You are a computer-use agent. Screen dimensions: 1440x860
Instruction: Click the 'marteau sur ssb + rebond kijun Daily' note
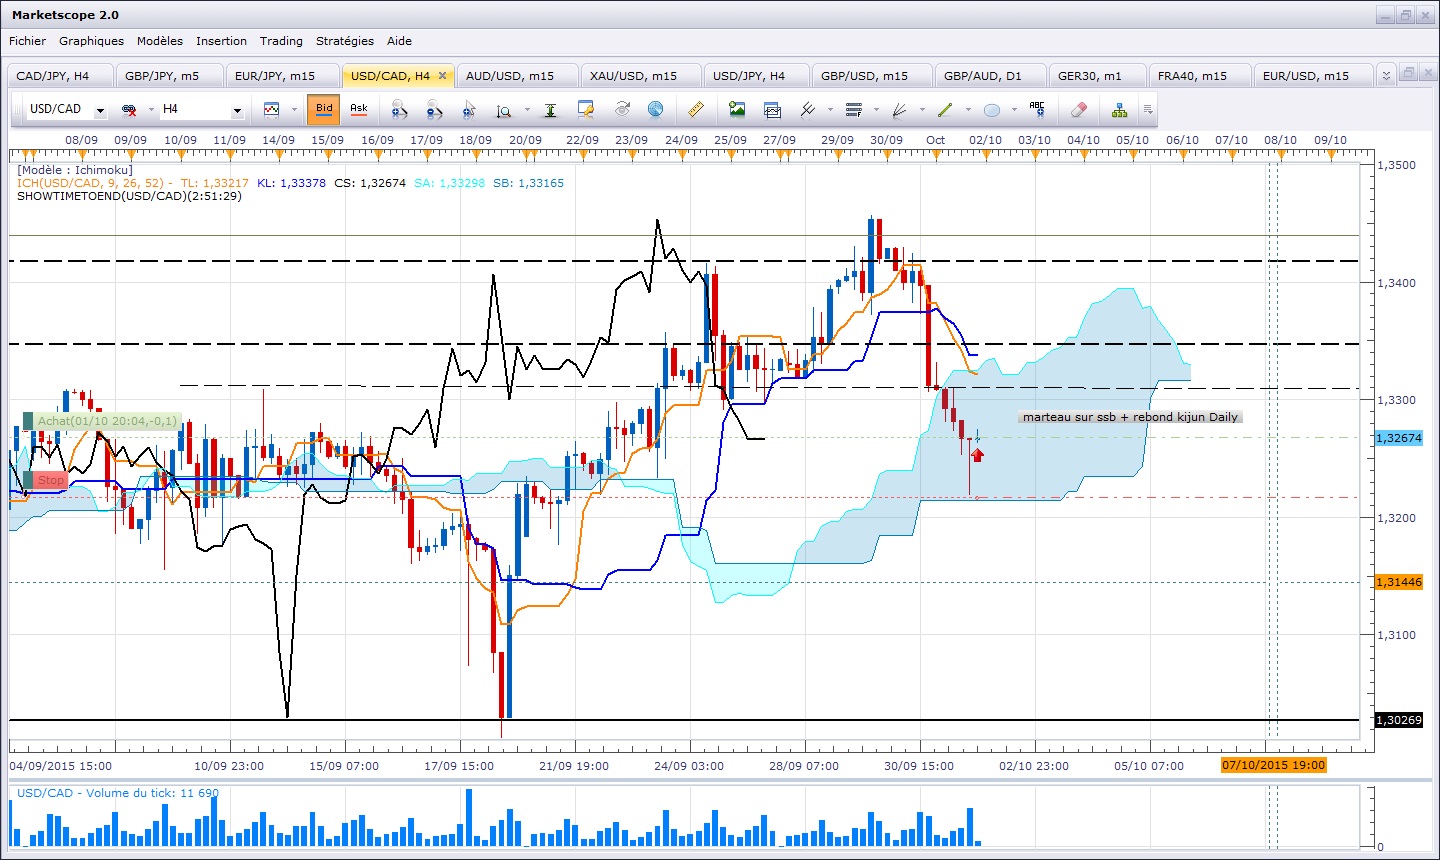click(1130, 417)
